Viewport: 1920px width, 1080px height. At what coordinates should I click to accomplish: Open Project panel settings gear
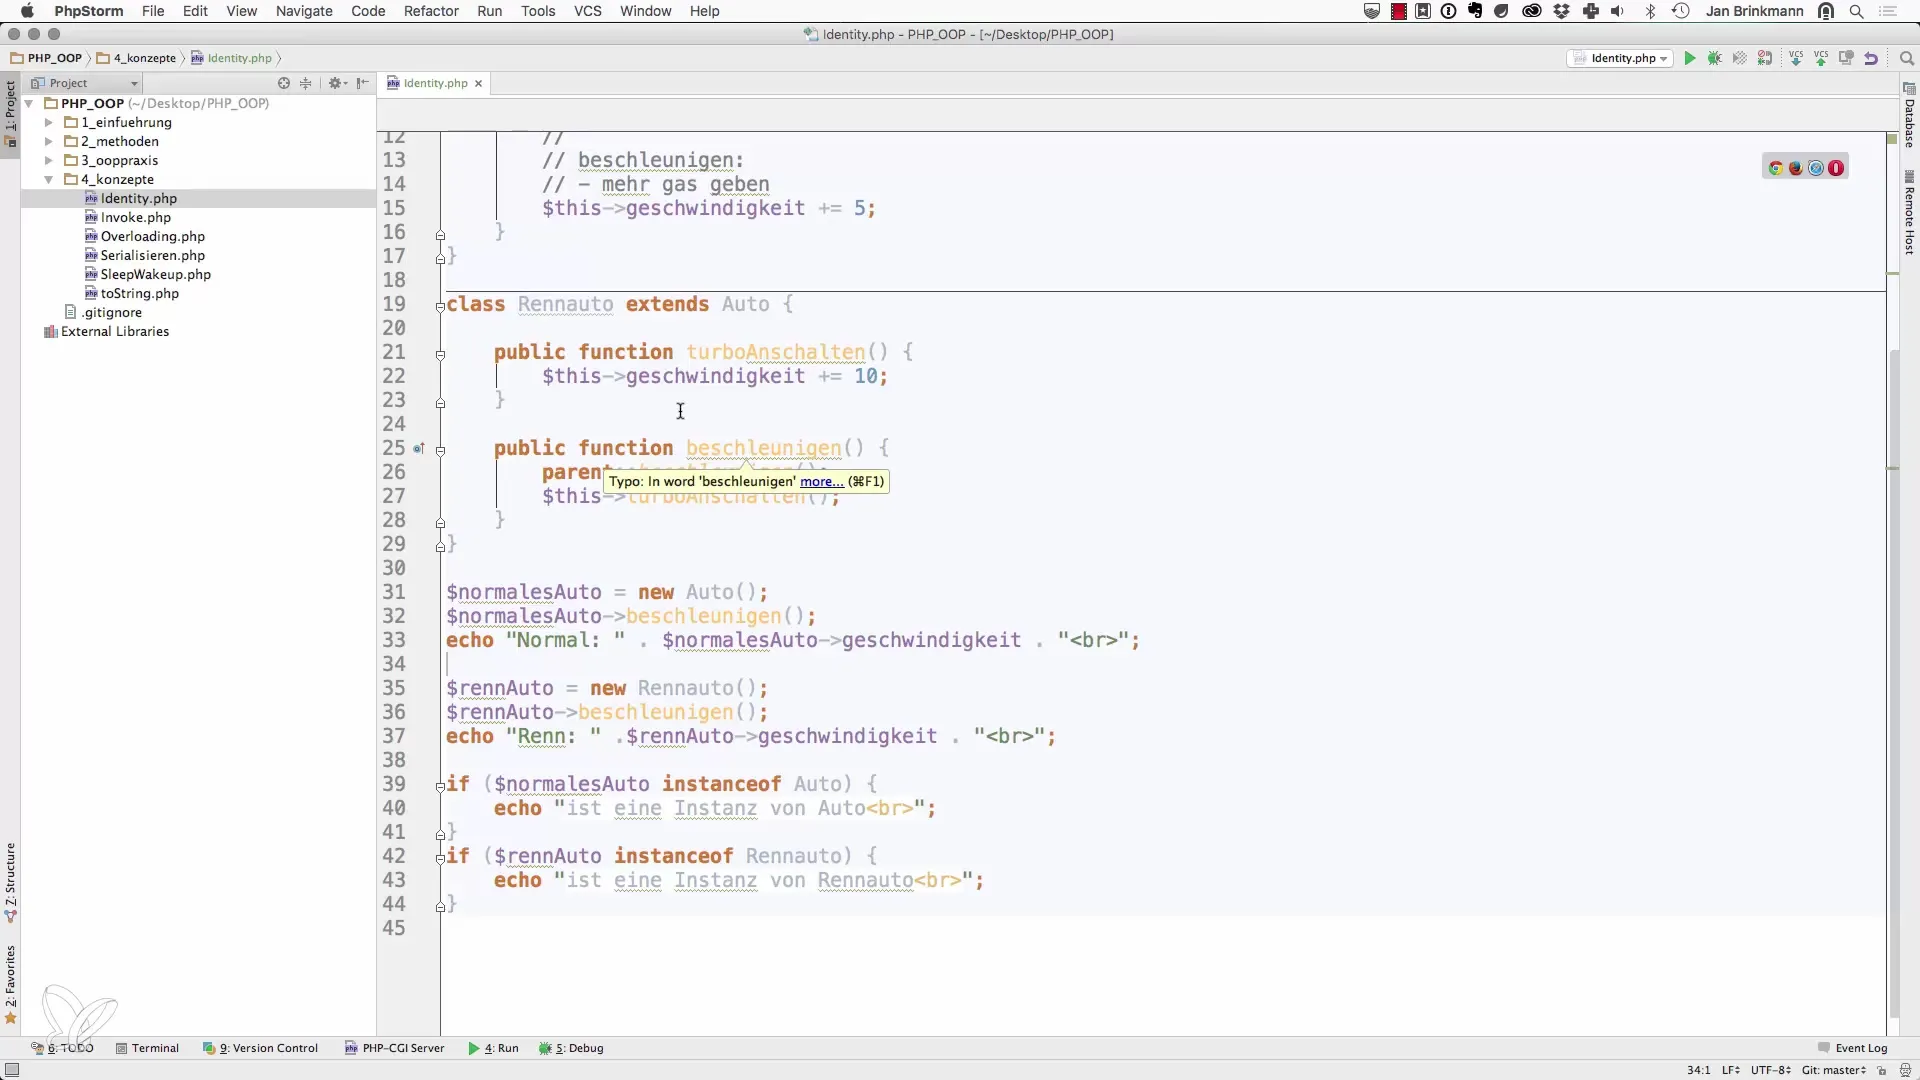337,83
